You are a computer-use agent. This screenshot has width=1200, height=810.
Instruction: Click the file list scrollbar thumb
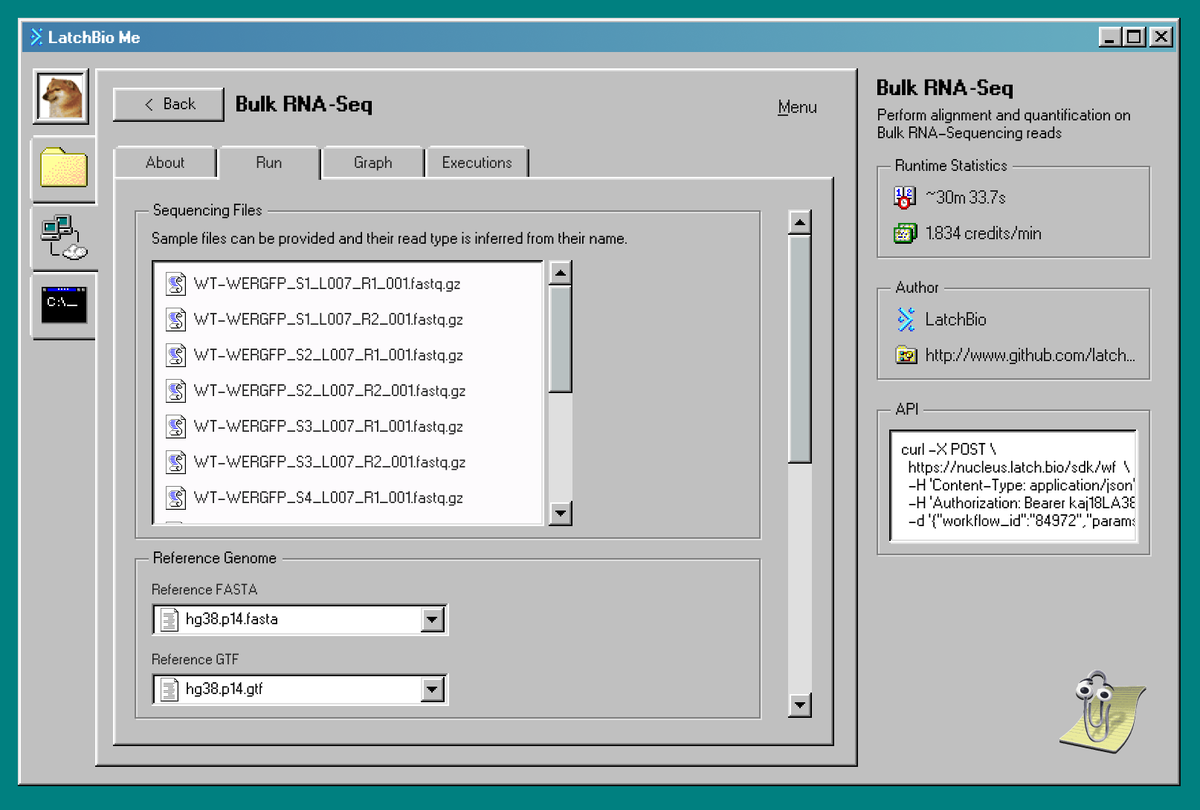(561, 338)
